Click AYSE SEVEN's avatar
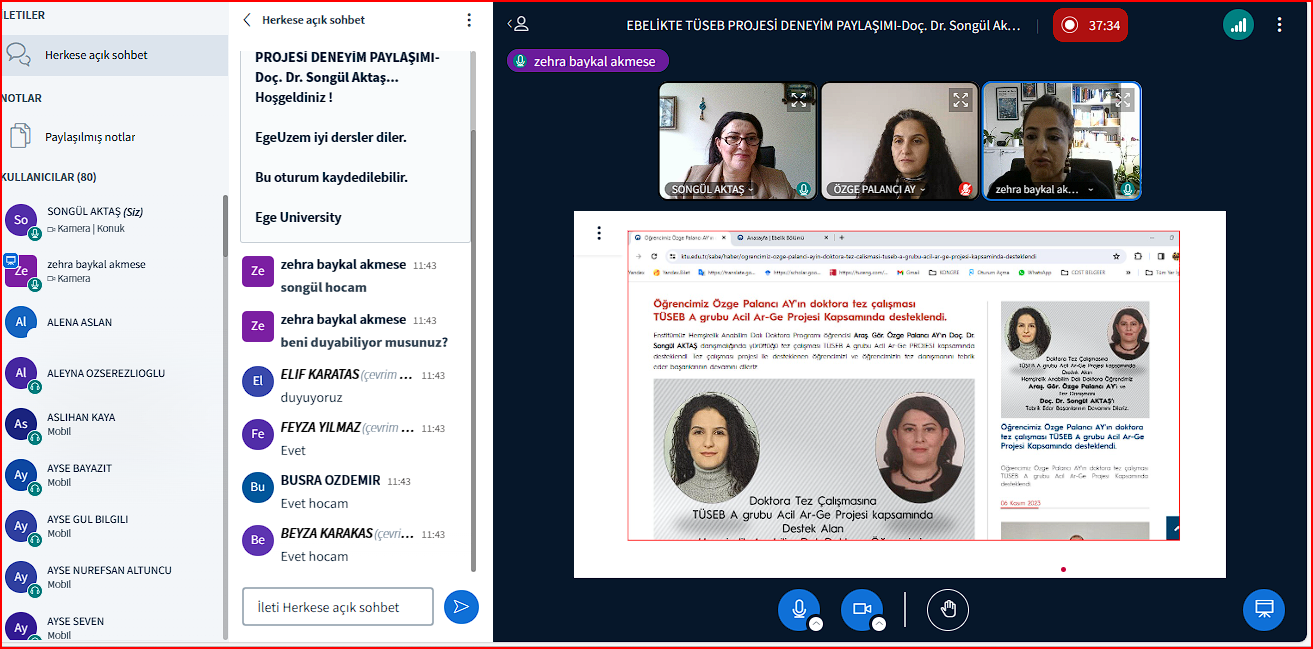The image size is (1313, 649). pyautogui.click(x=21, y=627)
